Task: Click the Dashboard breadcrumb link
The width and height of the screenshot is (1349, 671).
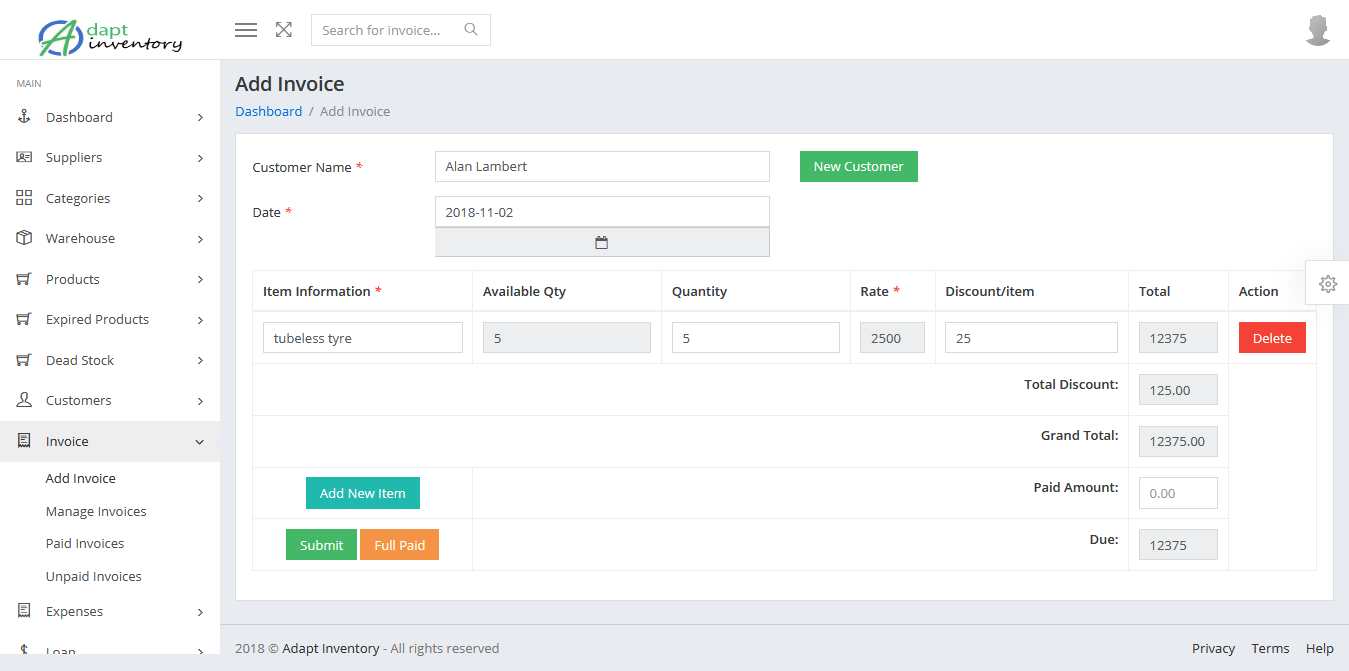Action: [268, 111]
